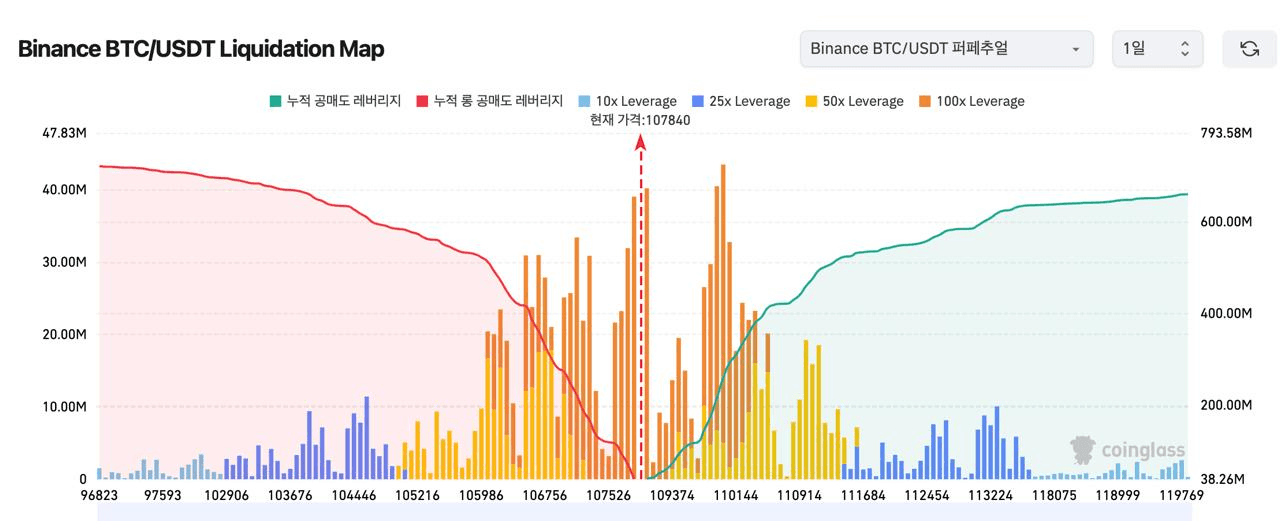Click the 110144 price axis label

(736, 495)
